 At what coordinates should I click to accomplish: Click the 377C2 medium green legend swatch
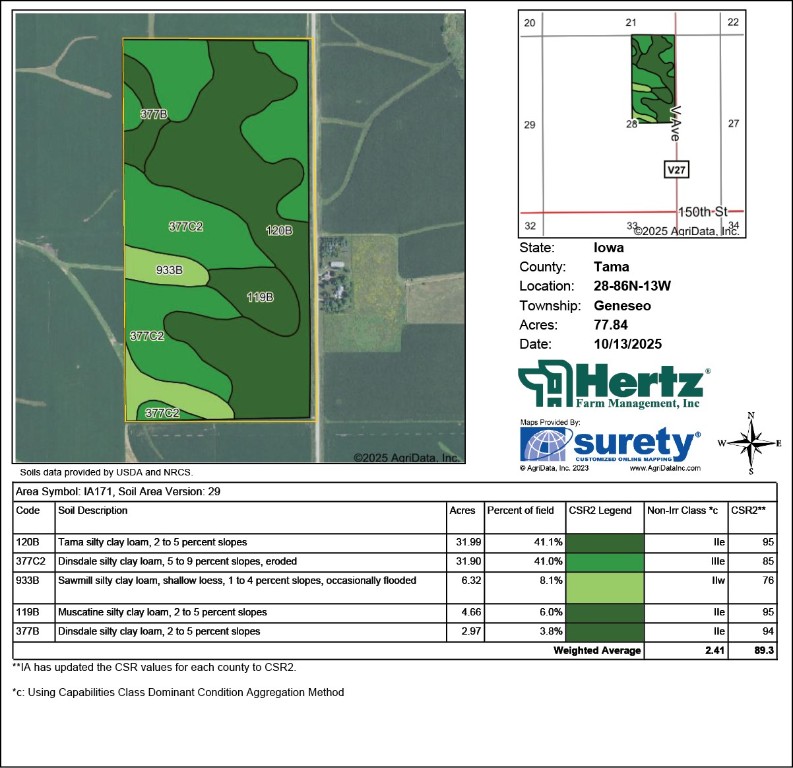pyautogui.click(x=605, y=562)
